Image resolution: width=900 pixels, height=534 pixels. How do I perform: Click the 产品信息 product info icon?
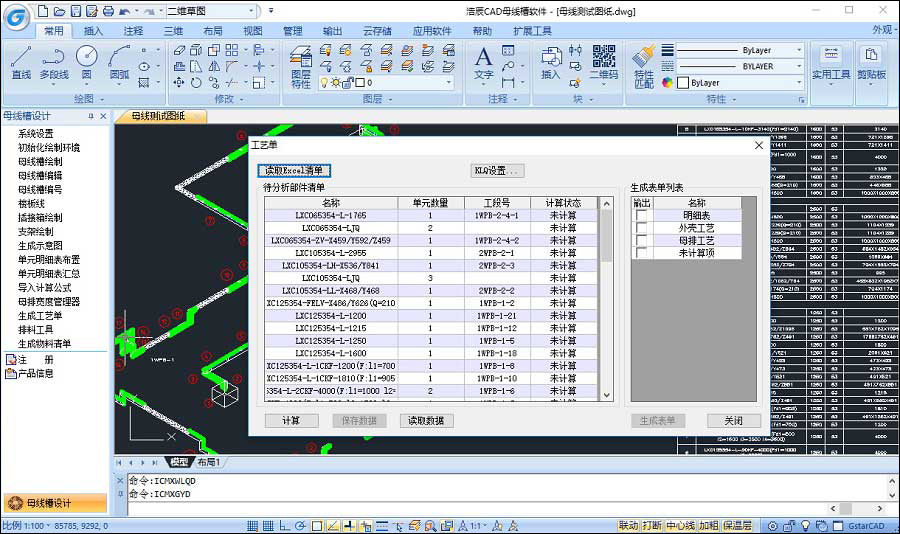click(x=11, y=373)
